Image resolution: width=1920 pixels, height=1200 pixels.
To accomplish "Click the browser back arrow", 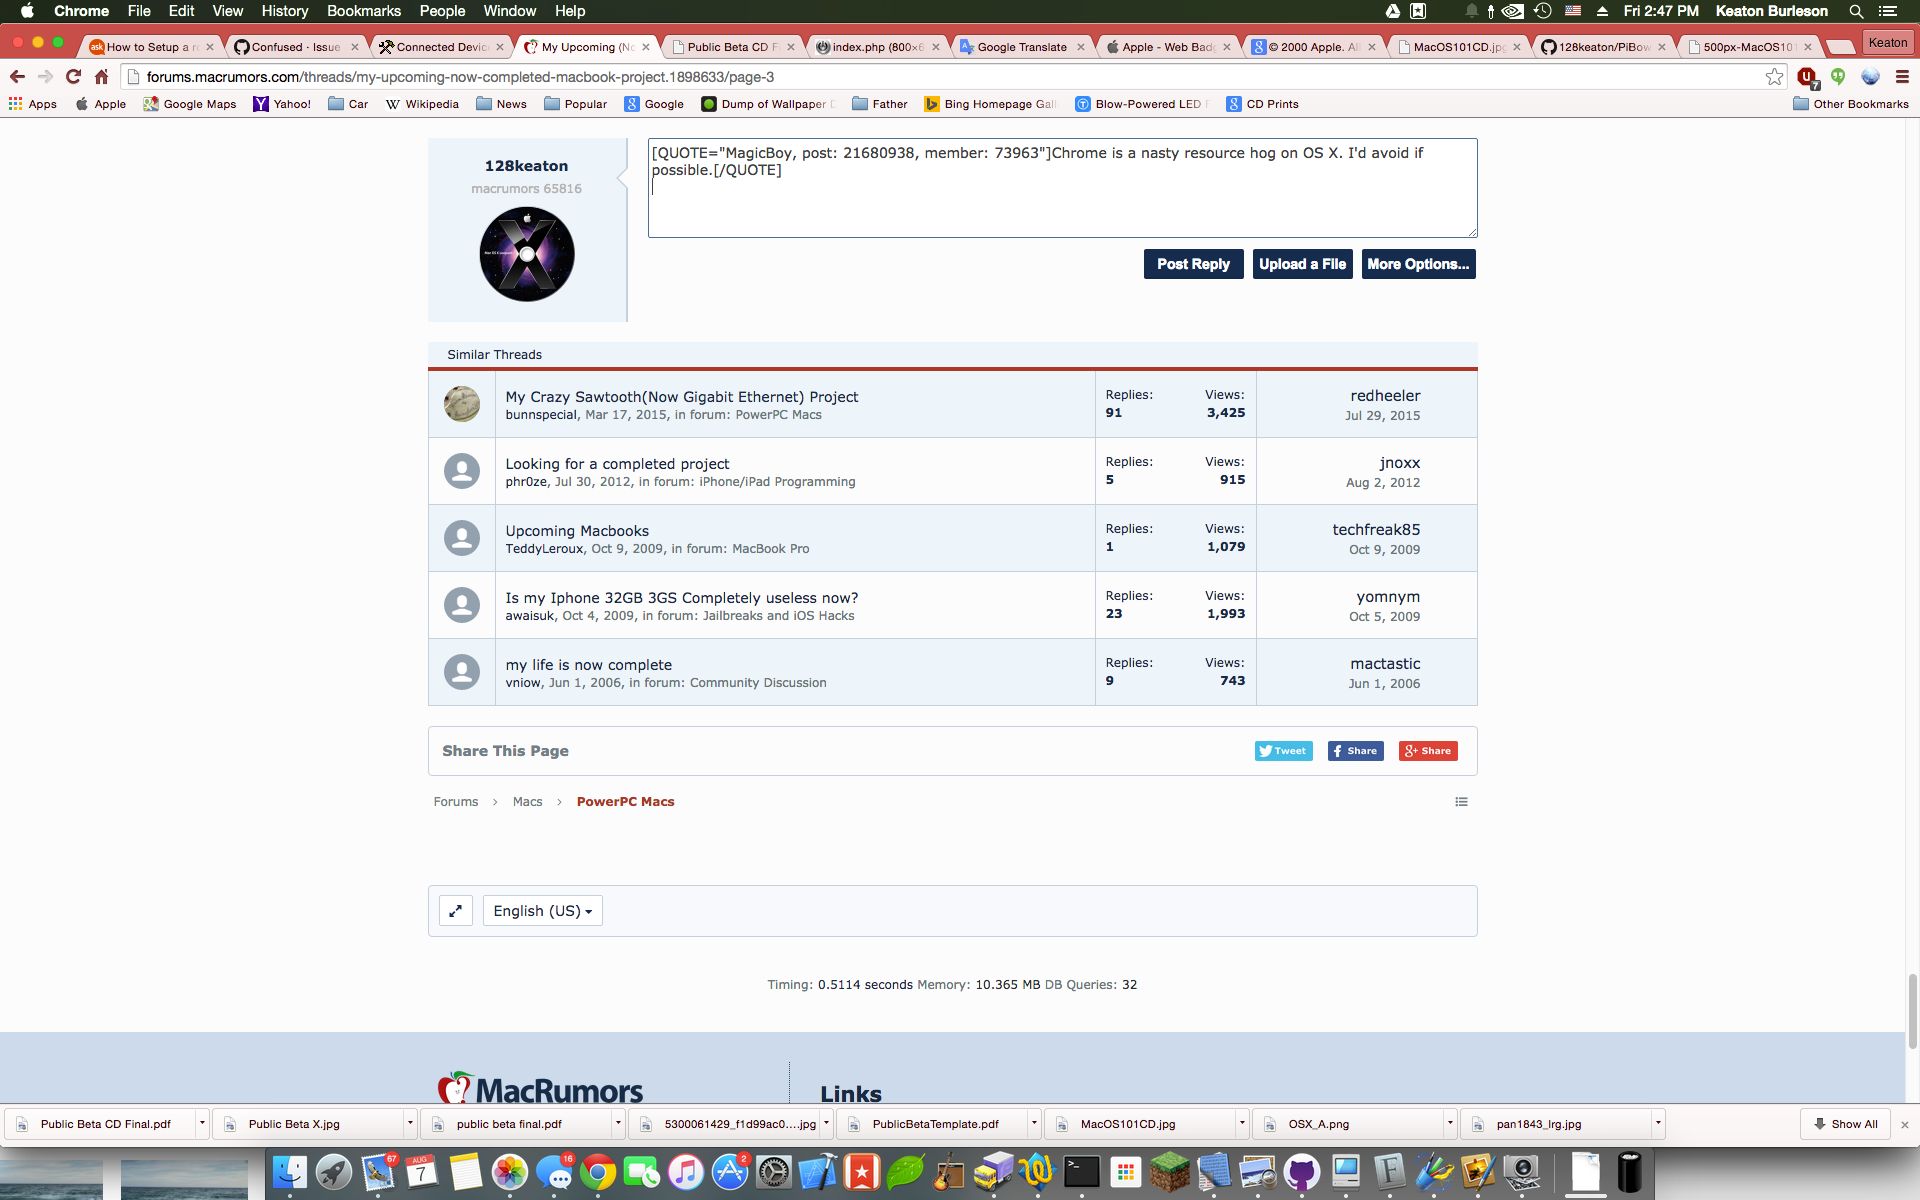I will click(x=17, y=77).
